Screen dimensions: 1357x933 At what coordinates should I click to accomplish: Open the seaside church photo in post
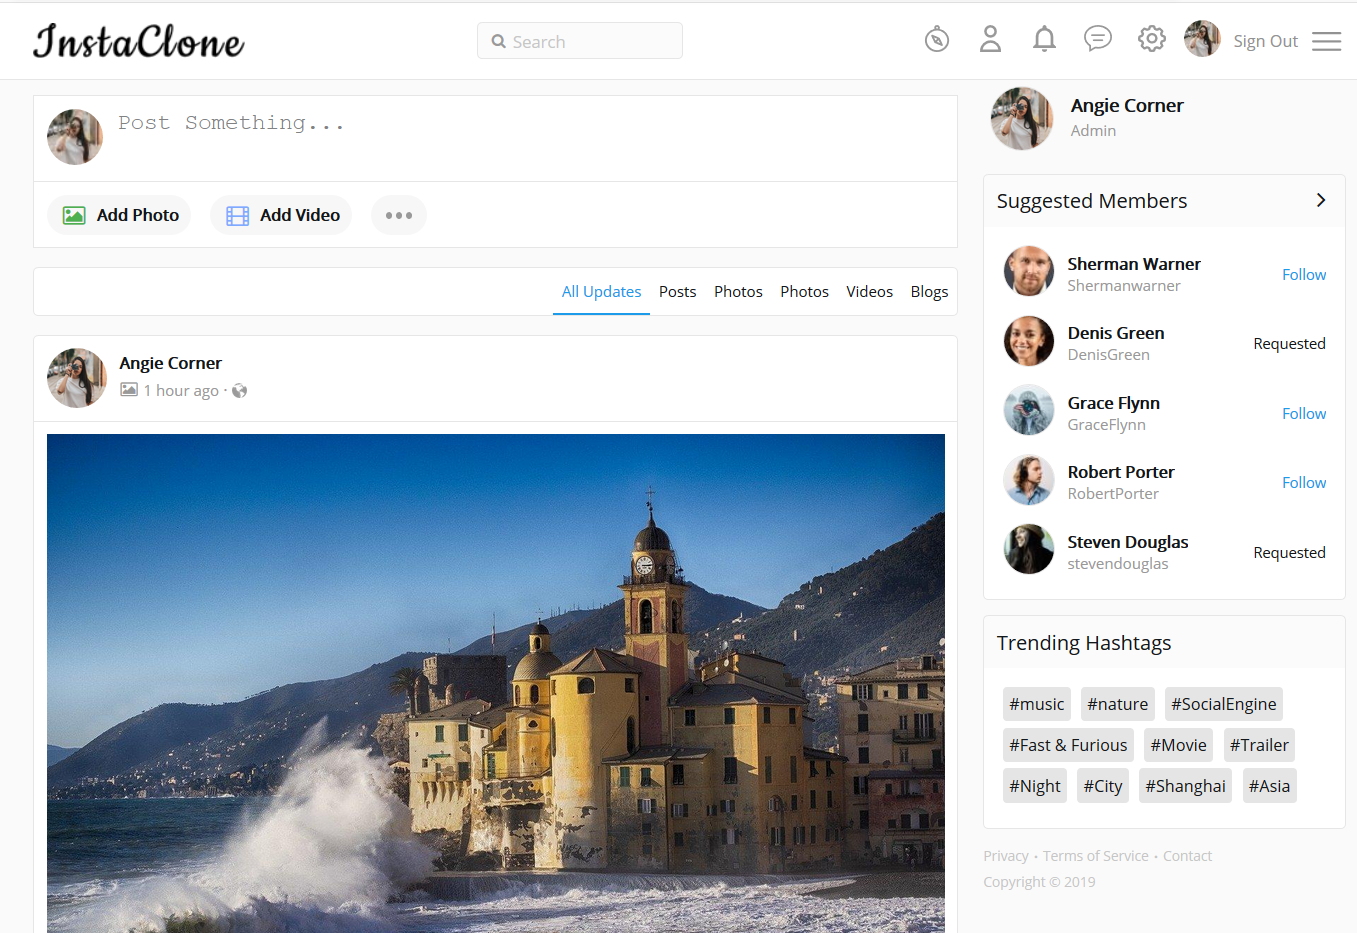[496, 680]
